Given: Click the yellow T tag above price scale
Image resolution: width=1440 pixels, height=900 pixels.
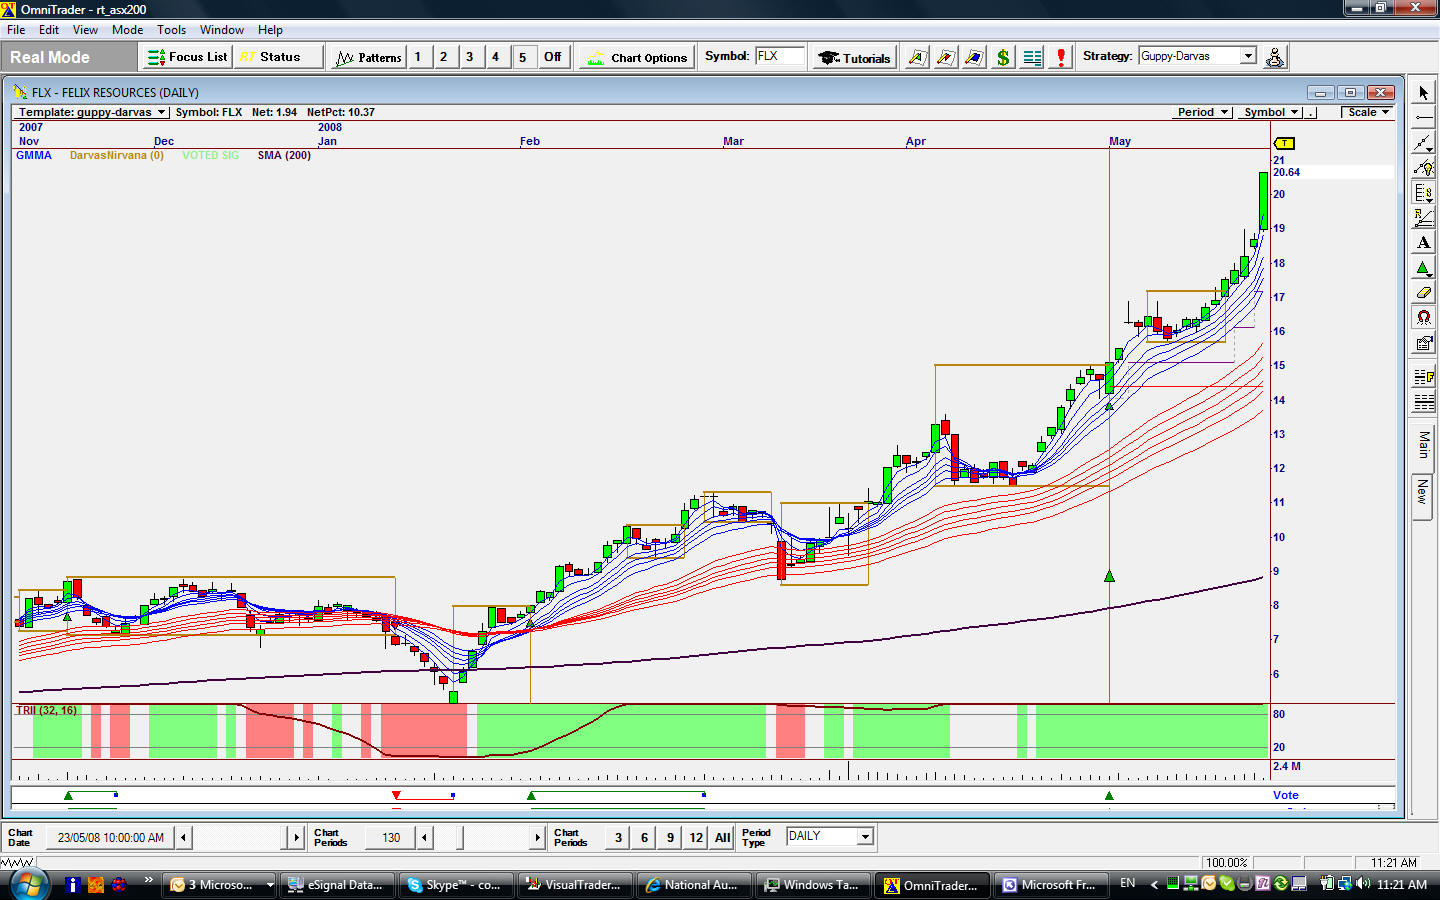Looking at the screenshot, I should (1284, 144).
